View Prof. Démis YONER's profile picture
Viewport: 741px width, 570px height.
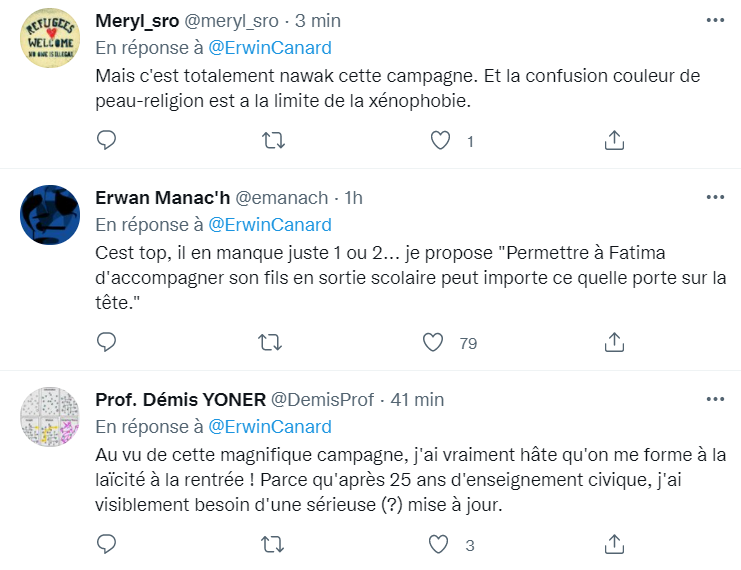click(x=50, y=416)
